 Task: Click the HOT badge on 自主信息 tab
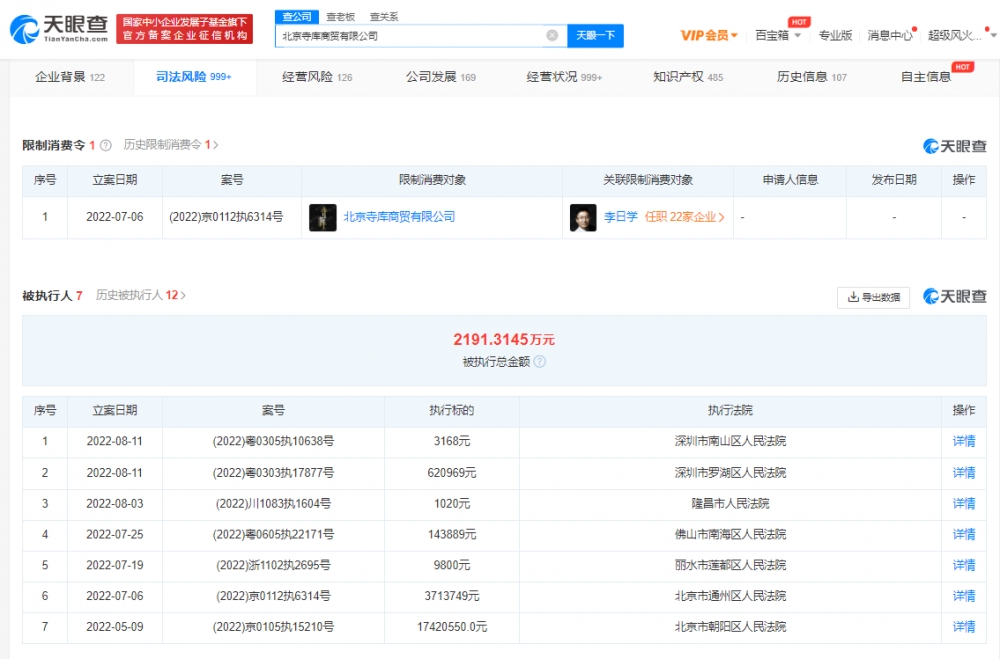coord(962,67)
